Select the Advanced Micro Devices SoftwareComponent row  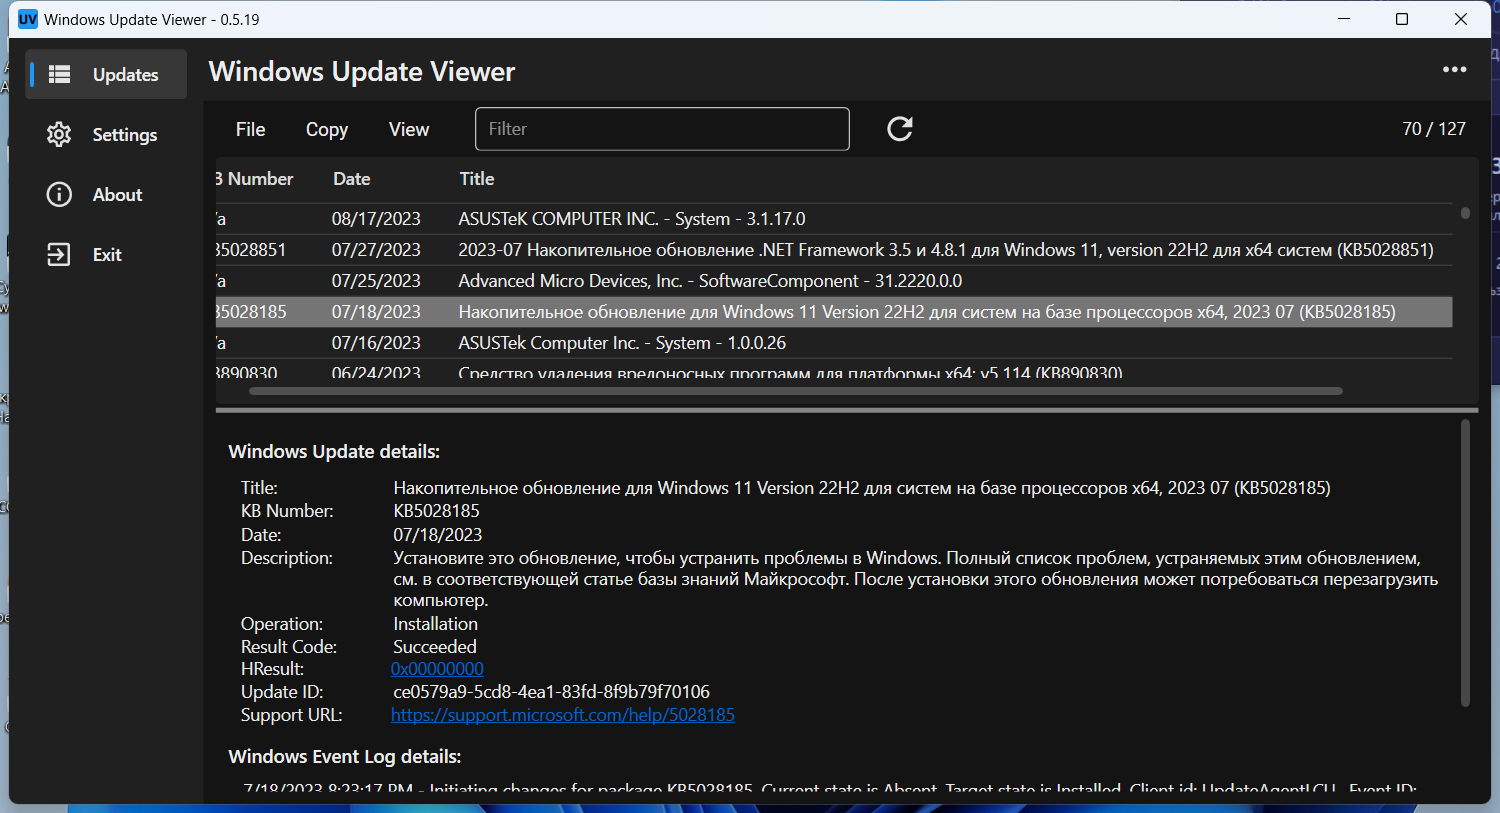click(x=834, y=281)
